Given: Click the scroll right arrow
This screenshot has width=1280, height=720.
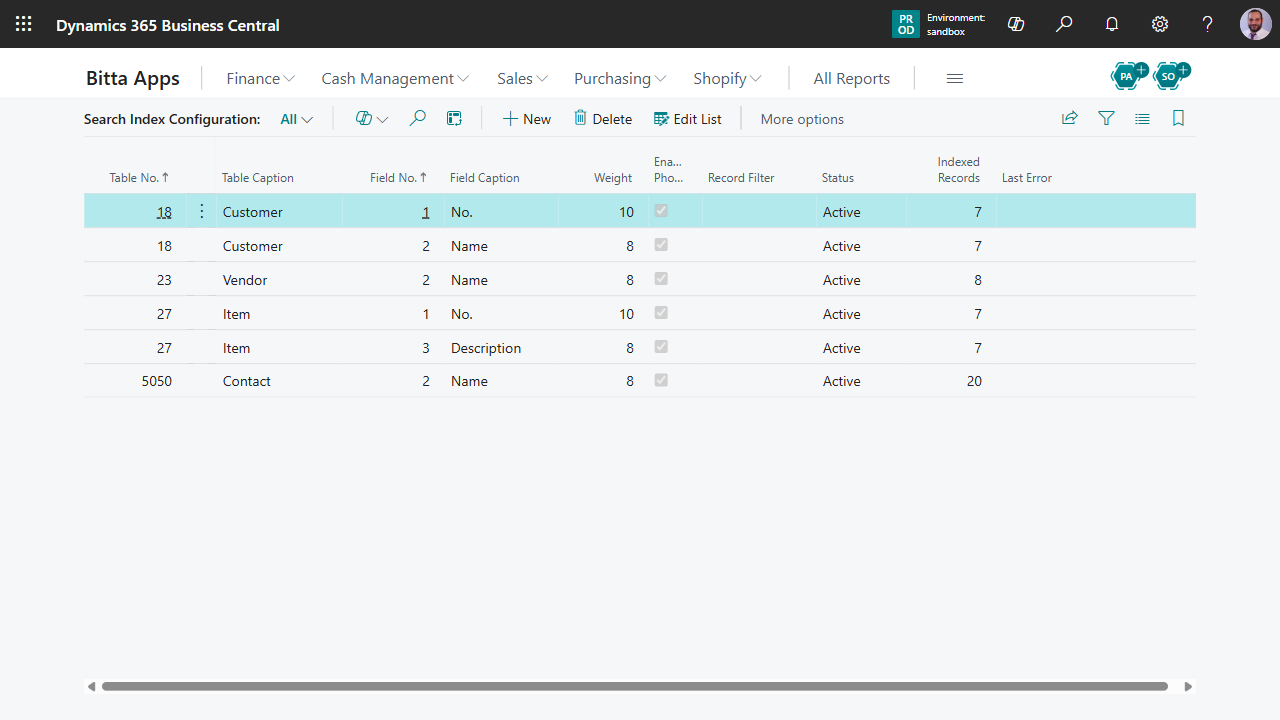Looking at the screenshot, I should click(1188, 686).
